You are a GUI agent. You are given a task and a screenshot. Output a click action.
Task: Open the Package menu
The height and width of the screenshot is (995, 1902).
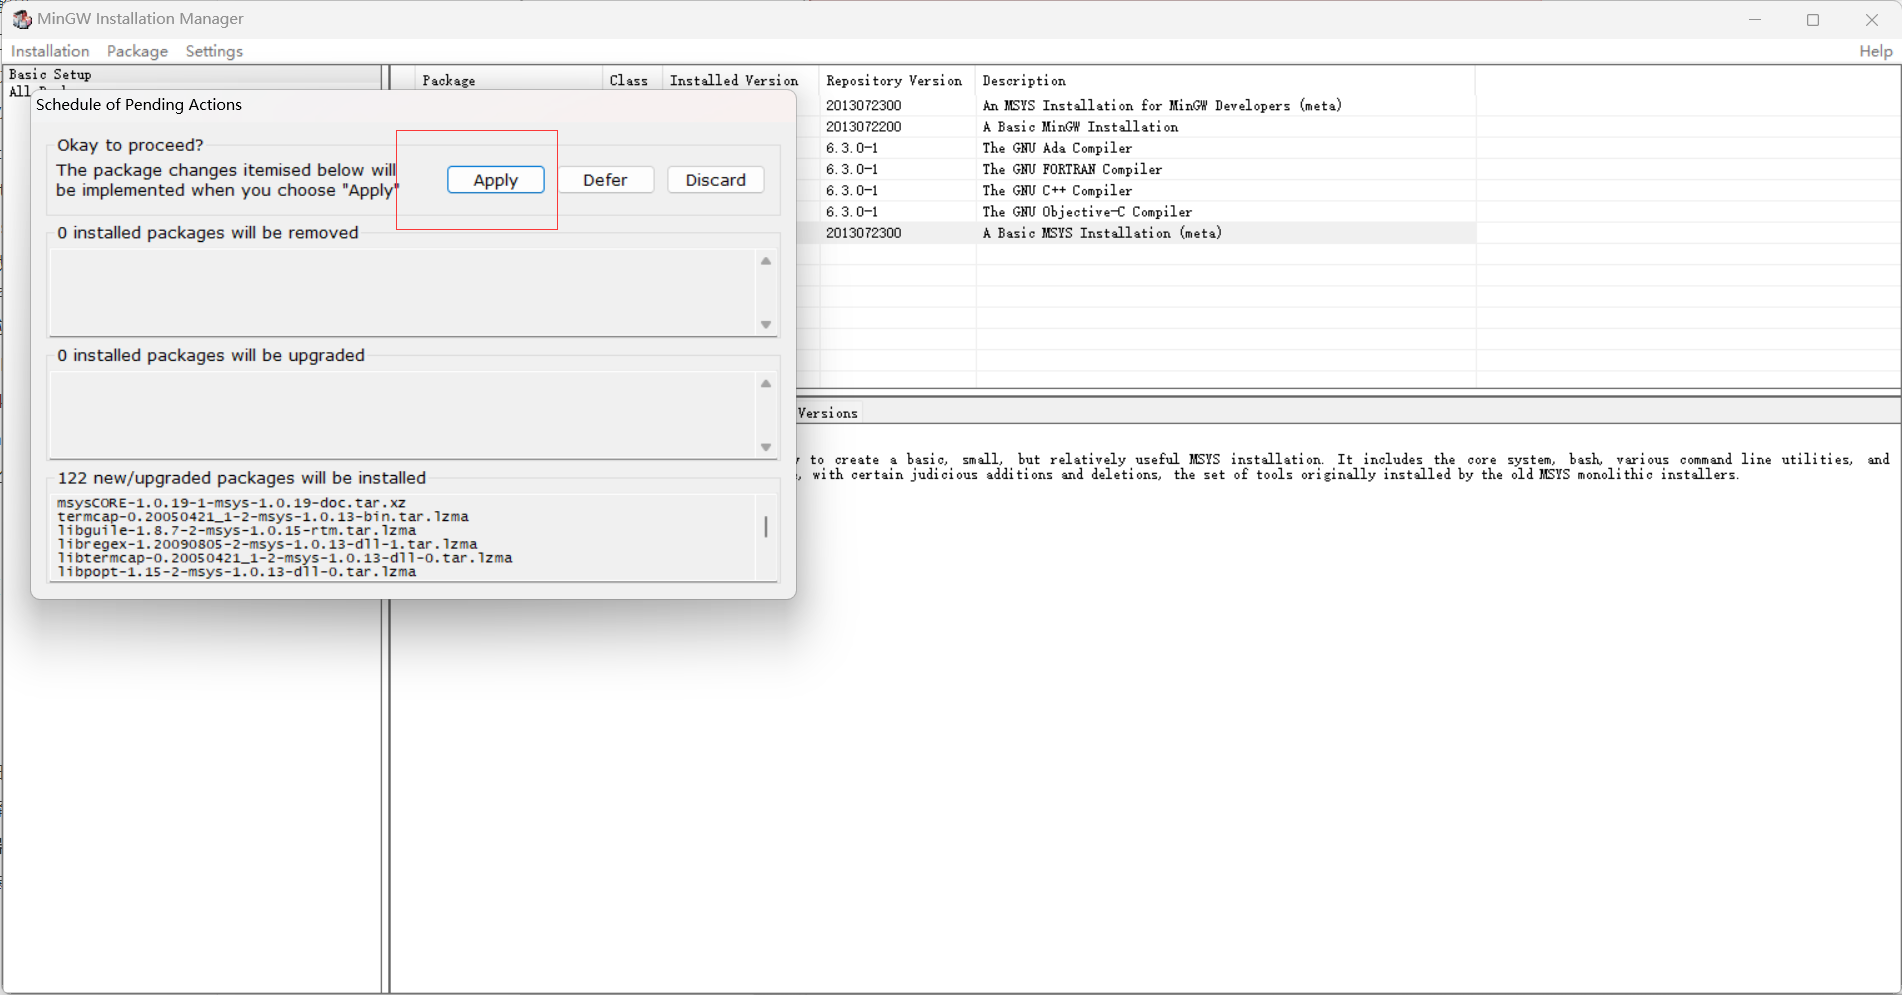click(x=137, y=51)
